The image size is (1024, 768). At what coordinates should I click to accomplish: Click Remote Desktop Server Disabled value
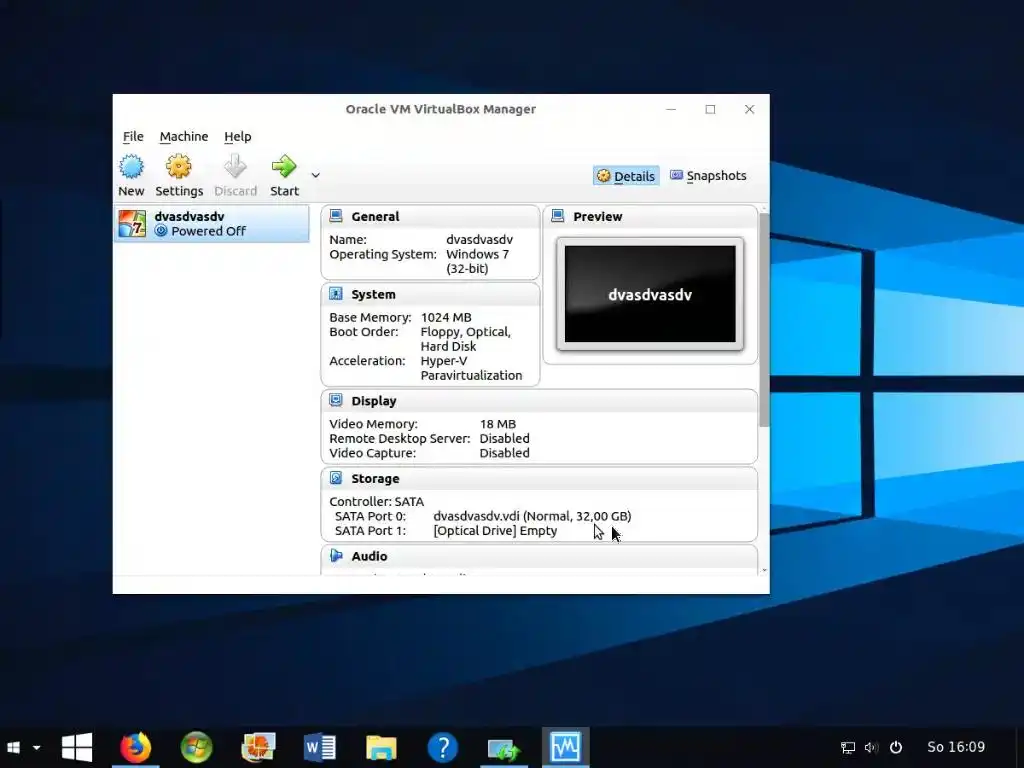(504, 438)
